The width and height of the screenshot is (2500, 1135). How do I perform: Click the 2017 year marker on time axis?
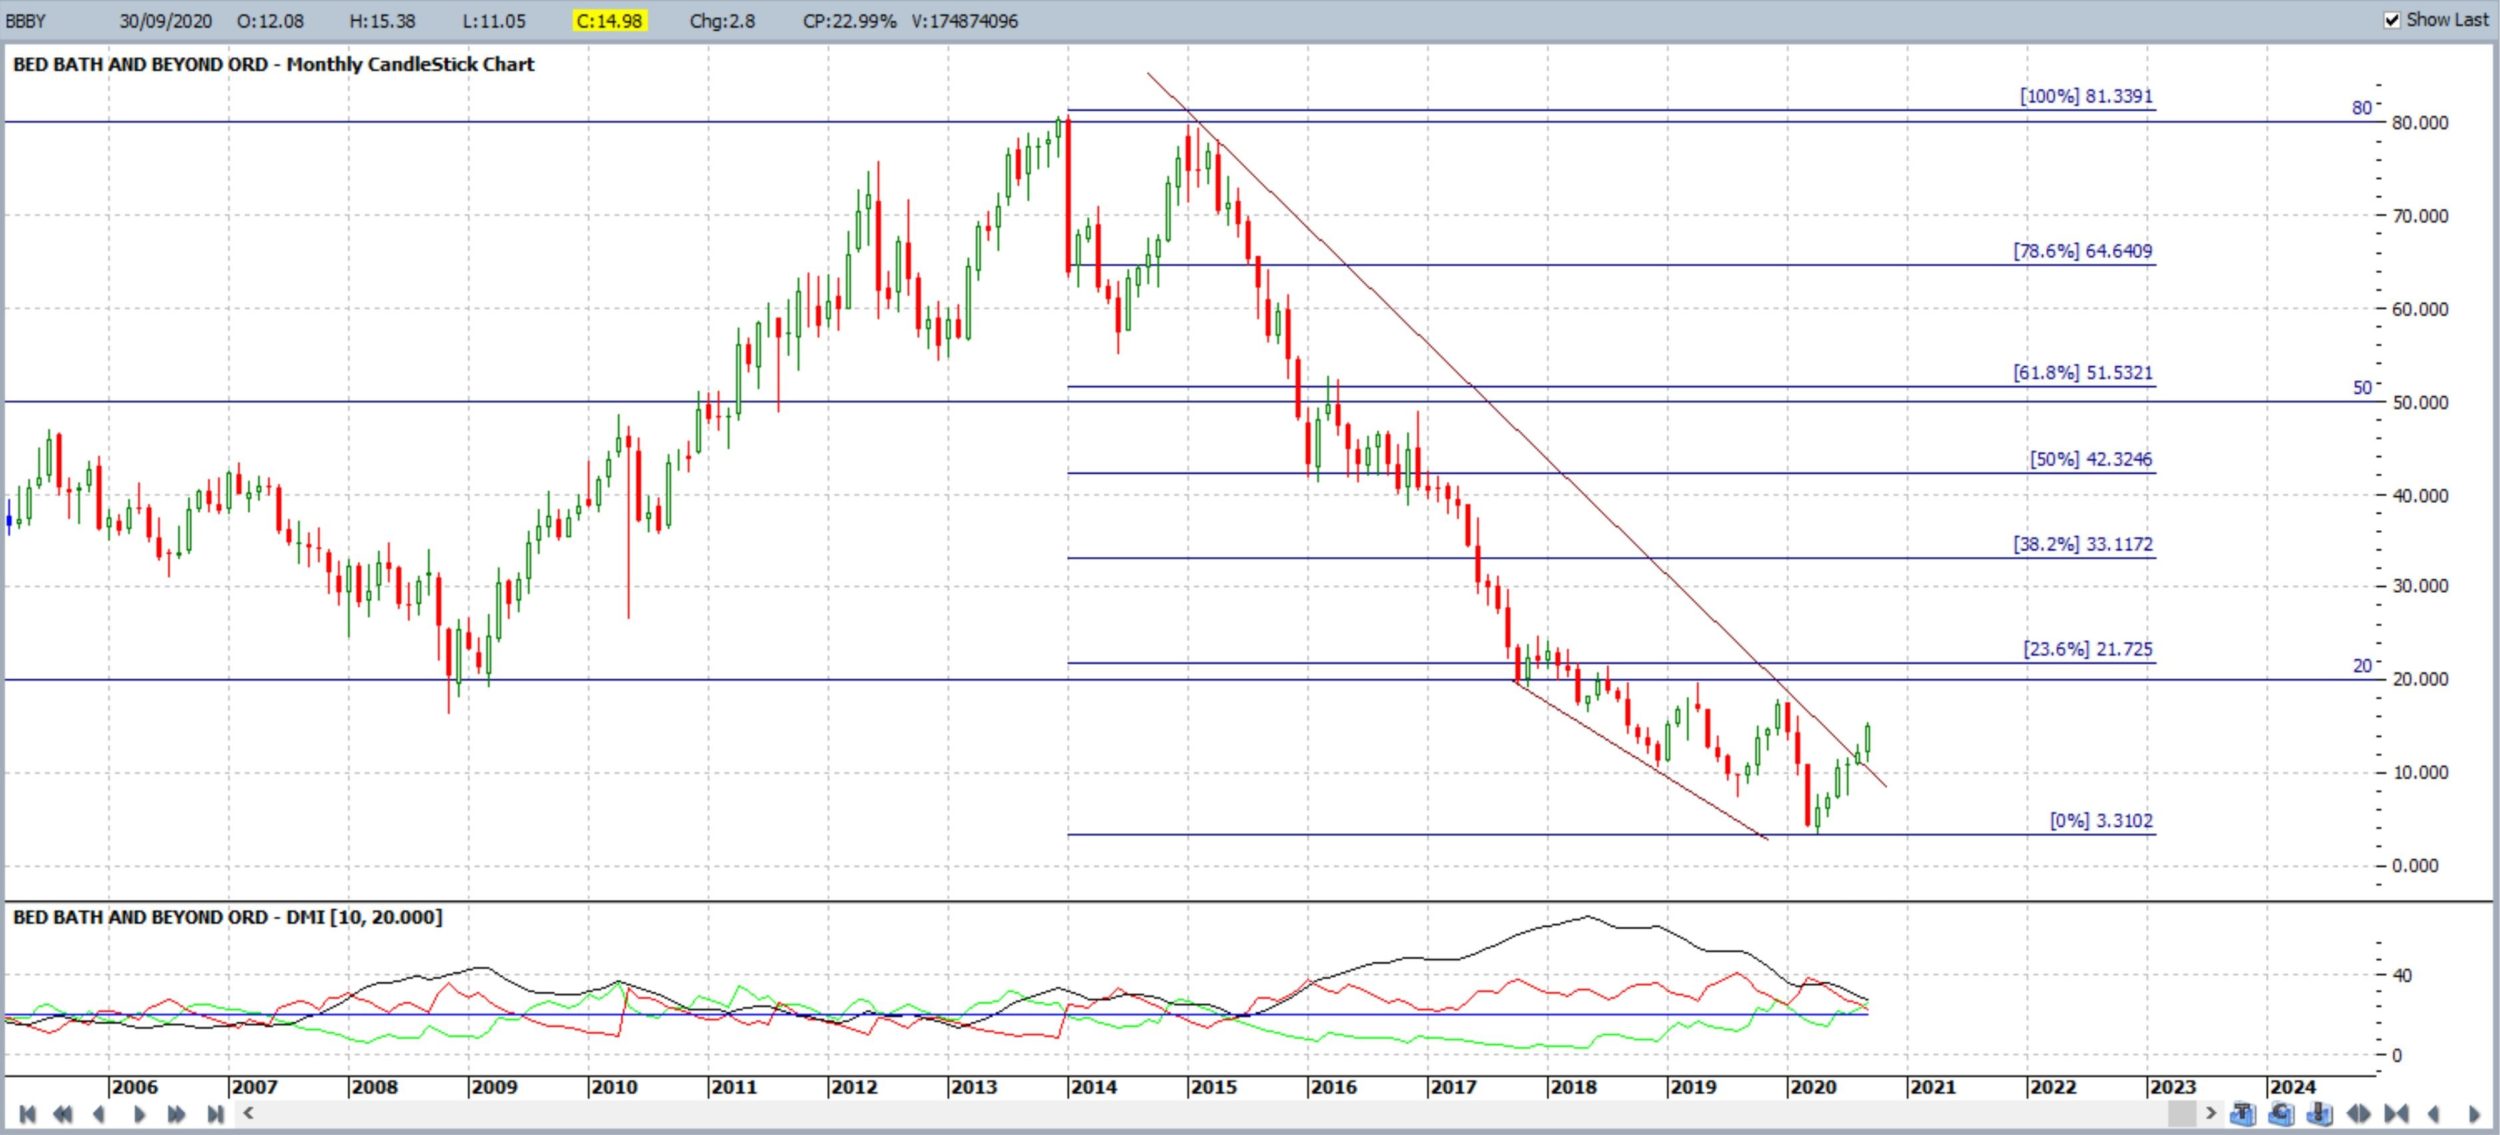pos(1453,1087)
